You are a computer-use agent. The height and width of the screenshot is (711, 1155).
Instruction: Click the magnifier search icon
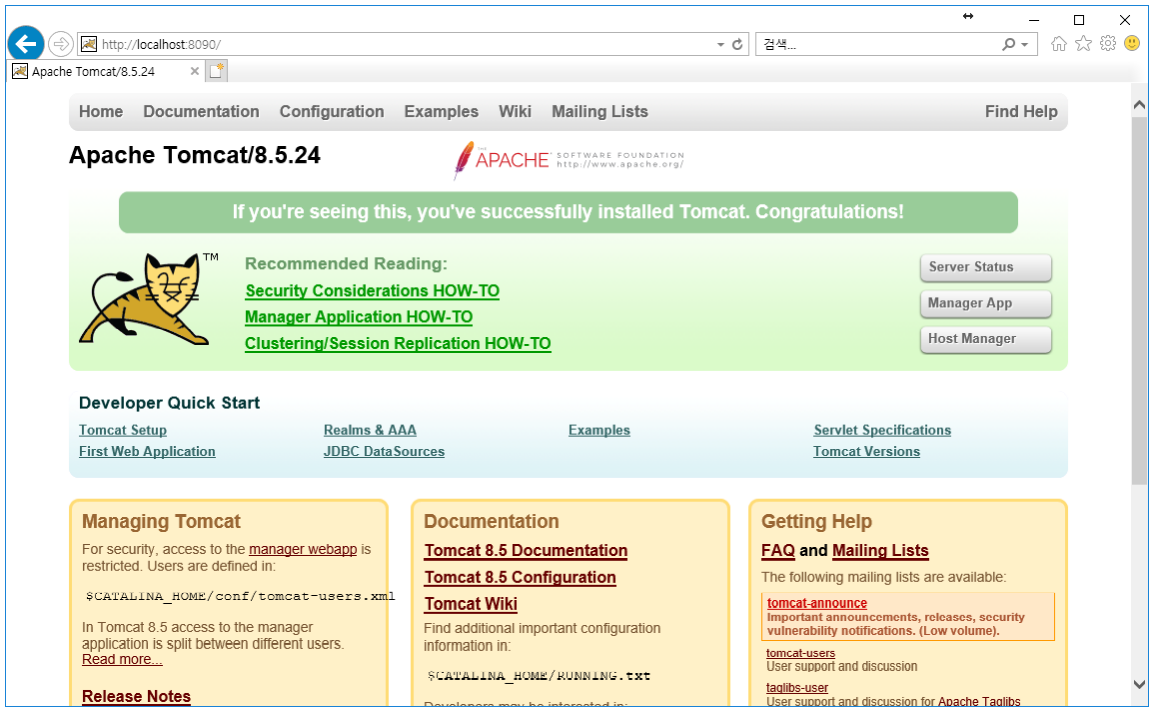point(1008,44)
